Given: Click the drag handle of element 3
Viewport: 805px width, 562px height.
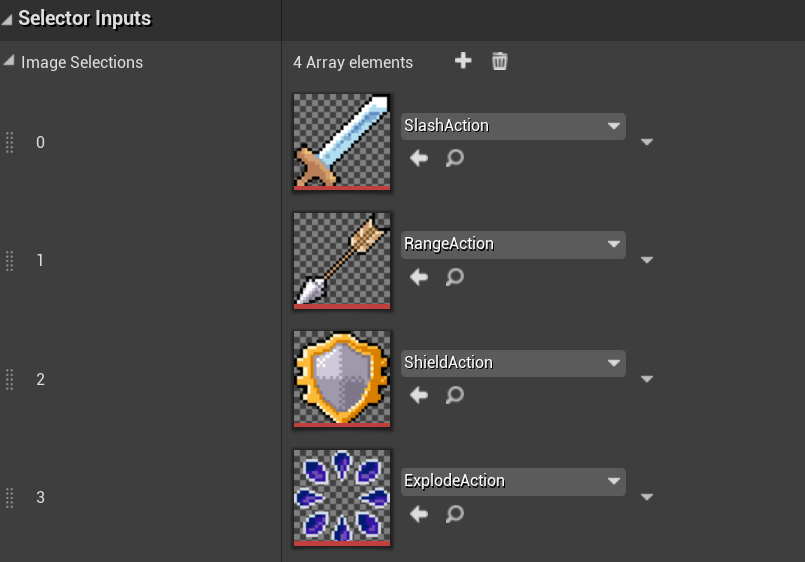Looking at the screenshot, I should [x=10, y=497].
